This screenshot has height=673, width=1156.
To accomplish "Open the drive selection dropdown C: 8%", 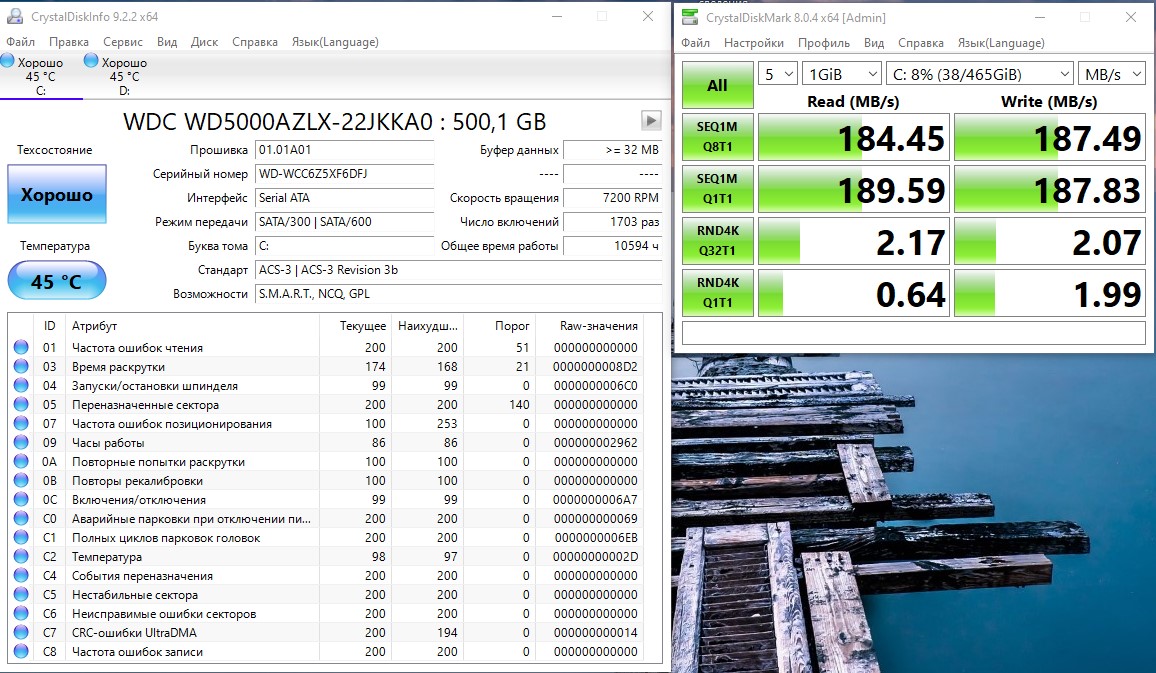I will point(979,74).
